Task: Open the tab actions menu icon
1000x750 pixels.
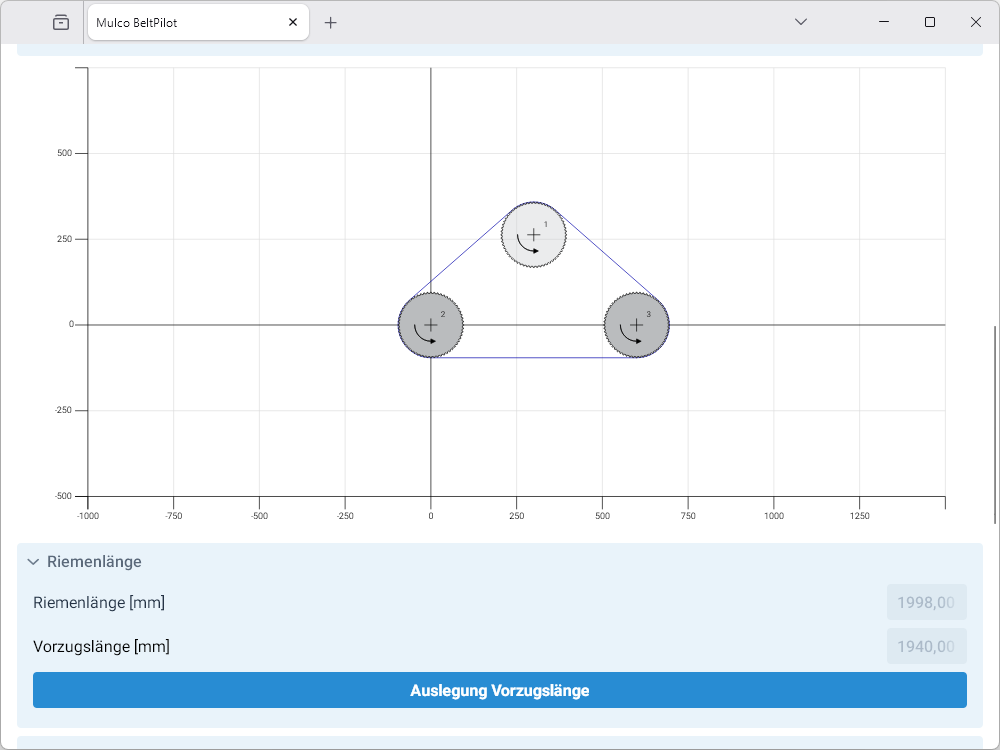Action: pyautogui.click(x=61, y=22)
